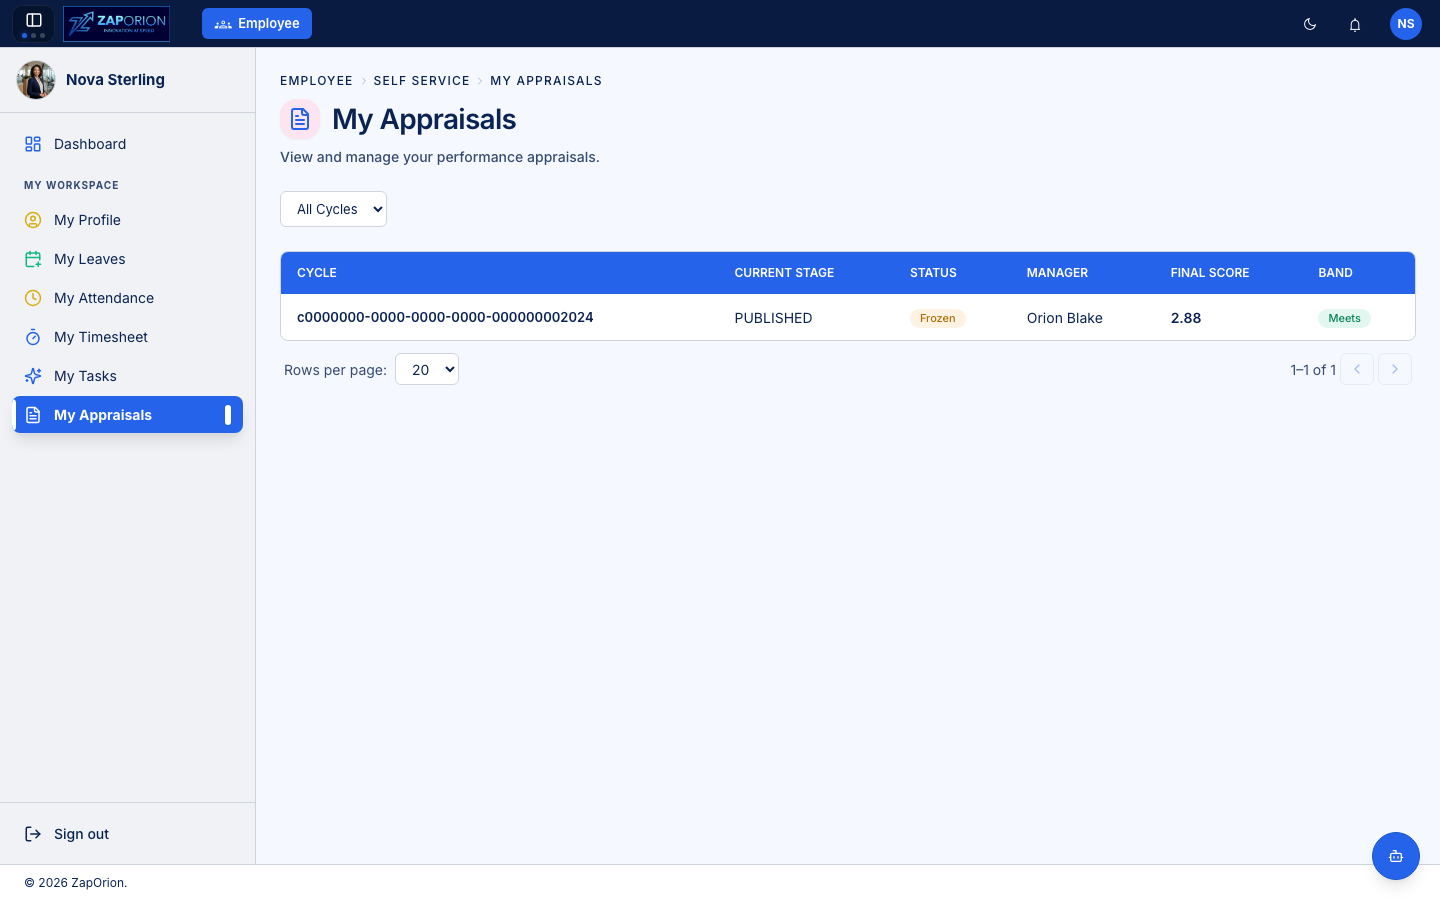This screenshot has height=900, width=1440.
Task: Click the ZapOrion logo
Action: [116, 24]
